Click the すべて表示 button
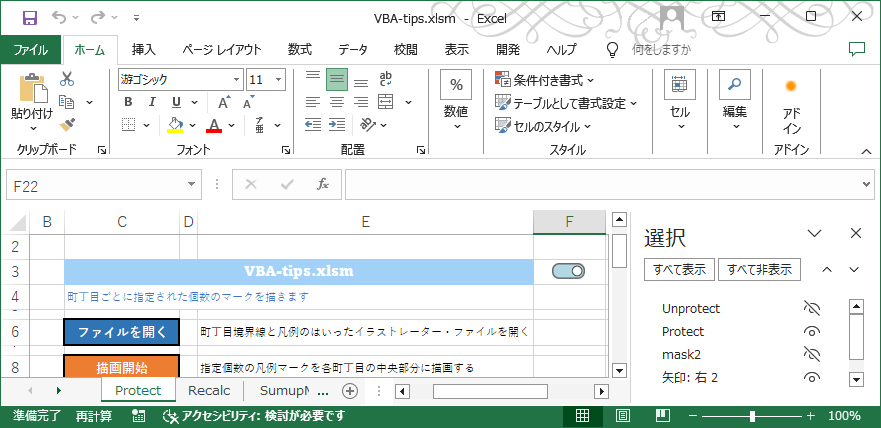 679,269
